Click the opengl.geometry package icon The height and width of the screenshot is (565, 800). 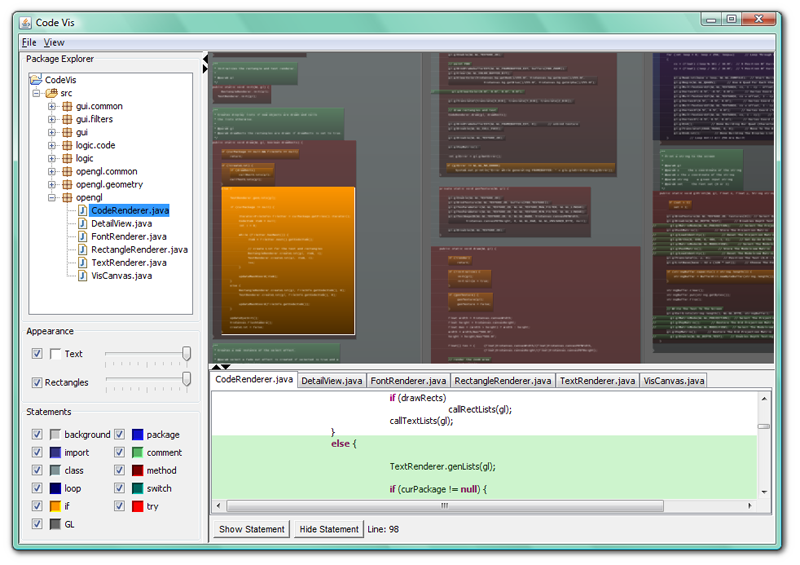(67, 185)
